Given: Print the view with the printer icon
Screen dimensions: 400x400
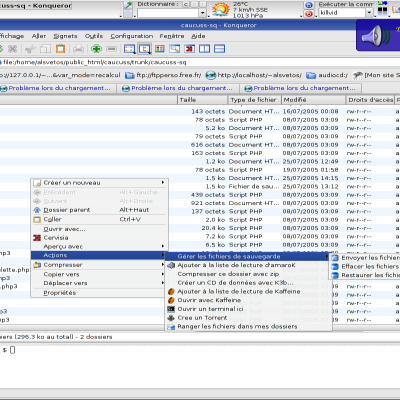Looking at the screenshot, I should click(78, 49).
